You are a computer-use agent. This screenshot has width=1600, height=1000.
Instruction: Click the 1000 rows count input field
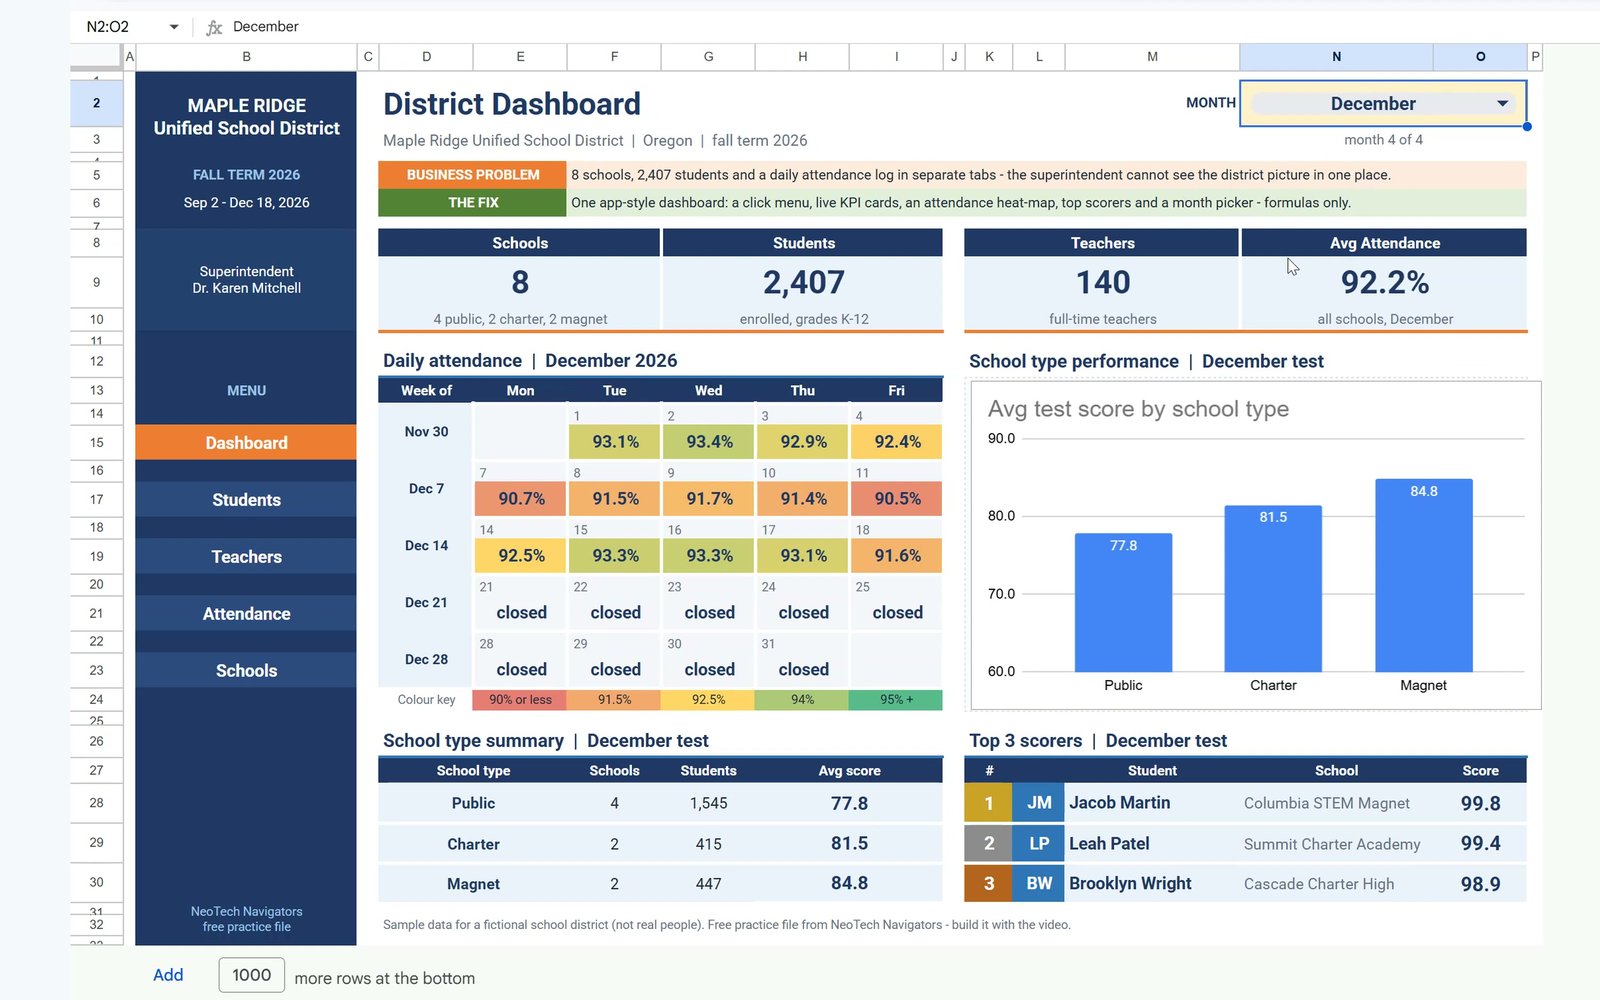[x=252, y=975]
